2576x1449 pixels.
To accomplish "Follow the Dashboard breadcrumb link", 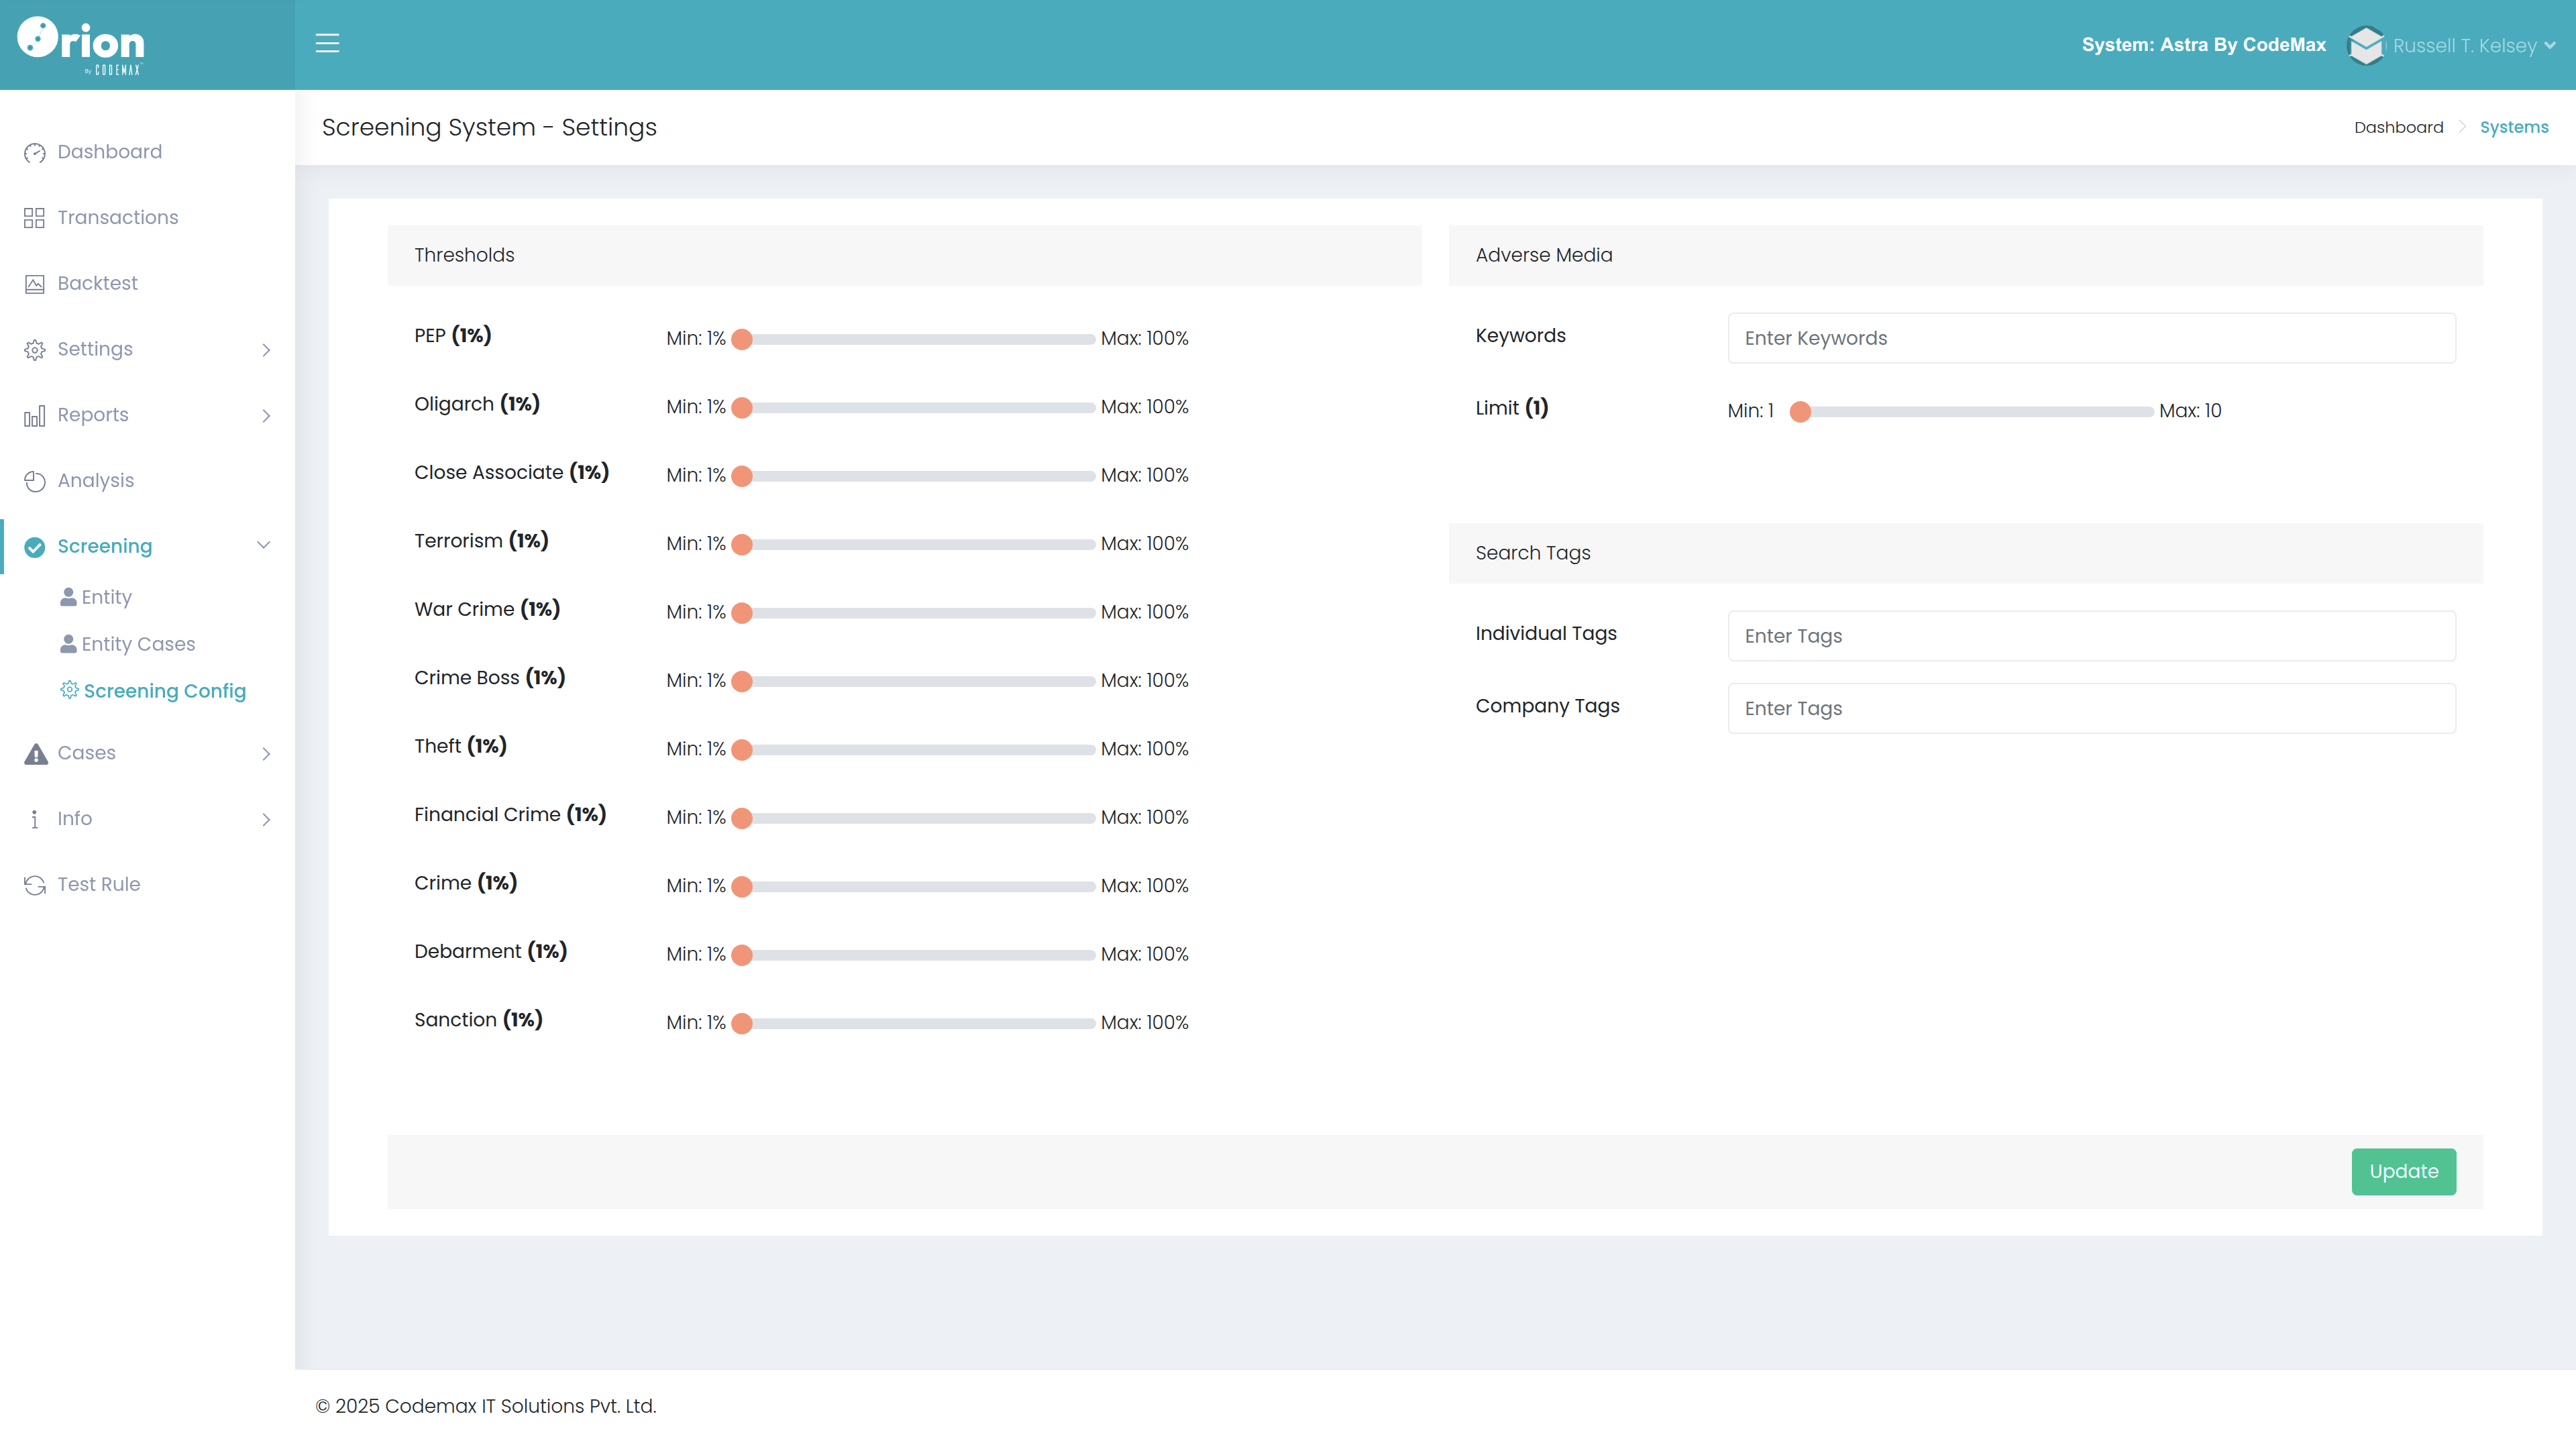I will 2398,127.
